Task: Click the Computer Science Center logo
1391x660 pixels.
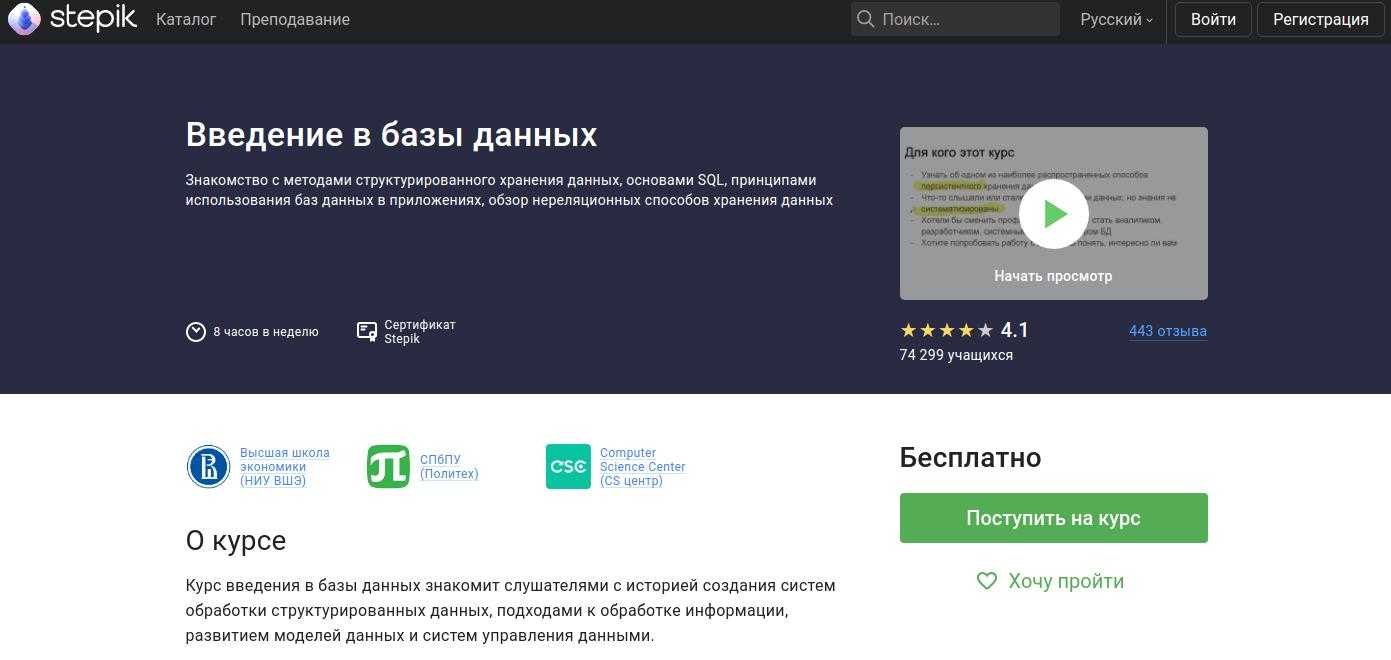Action: pos(568,467)
